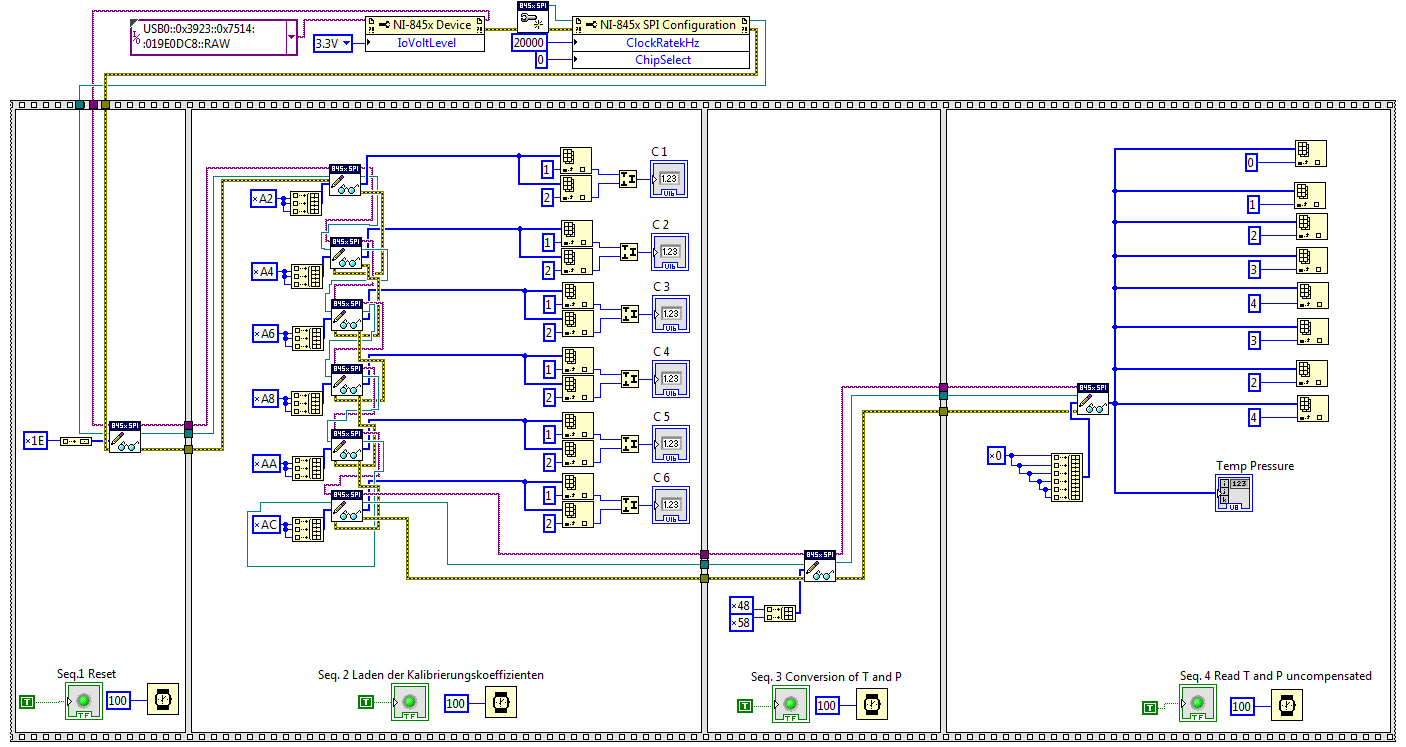Click the Seq. 3 Conversion LED indicator terminal
The height and width of the screenshot is (747, 1406).
(x=791, y=705)
